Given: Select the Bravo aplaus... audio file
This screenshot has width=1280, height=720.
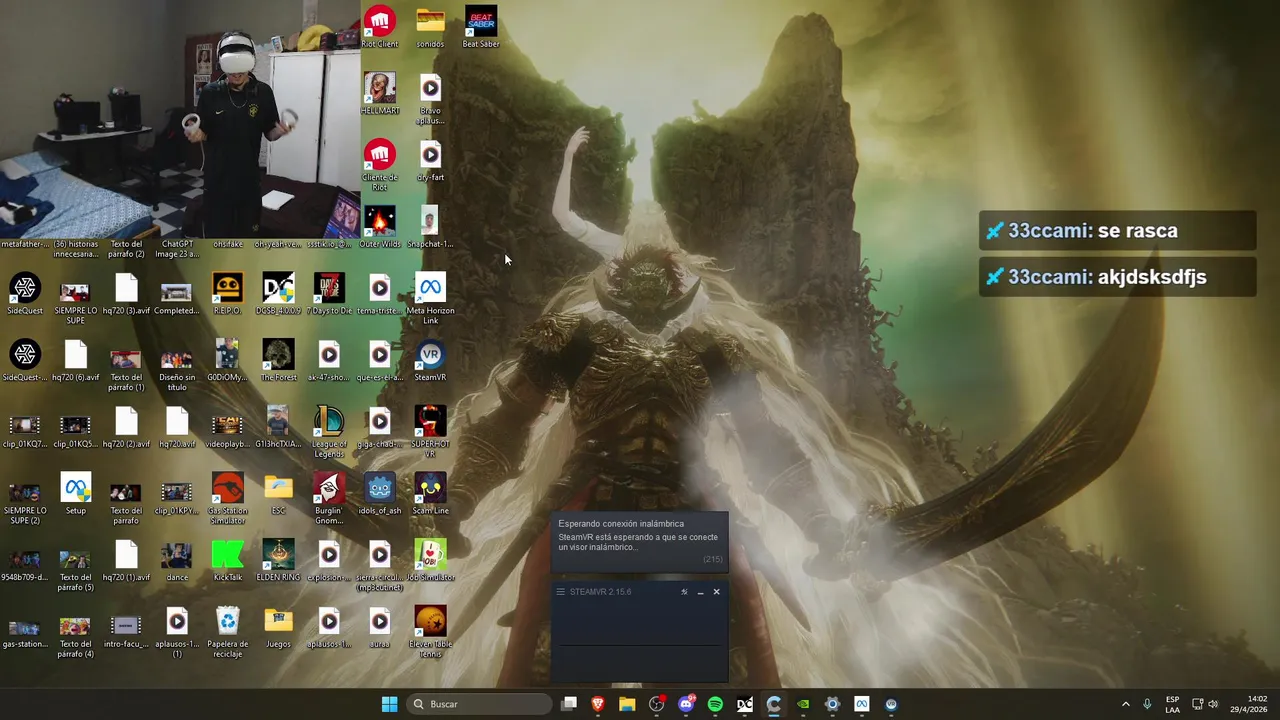Looking at the screenshot, I should 430,98.
